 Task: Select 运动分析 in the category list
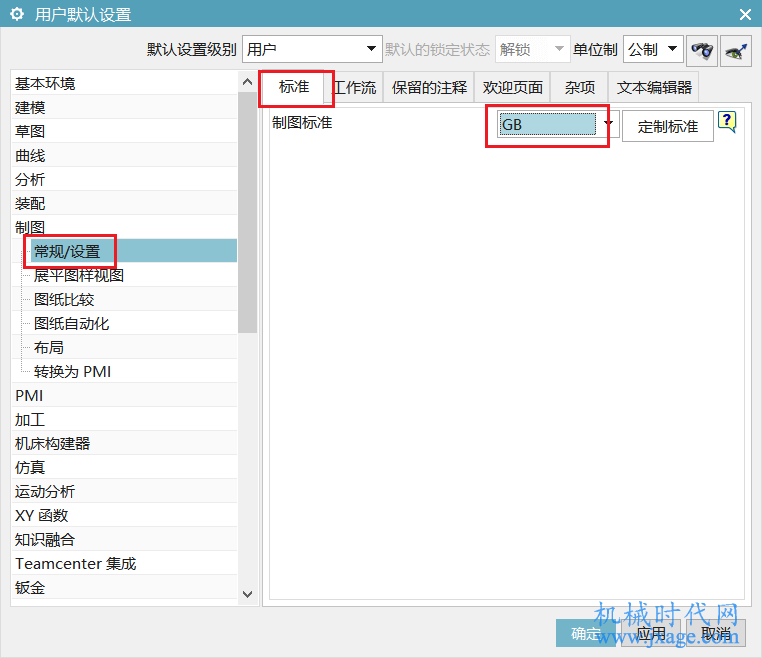[x=124, y=491]
